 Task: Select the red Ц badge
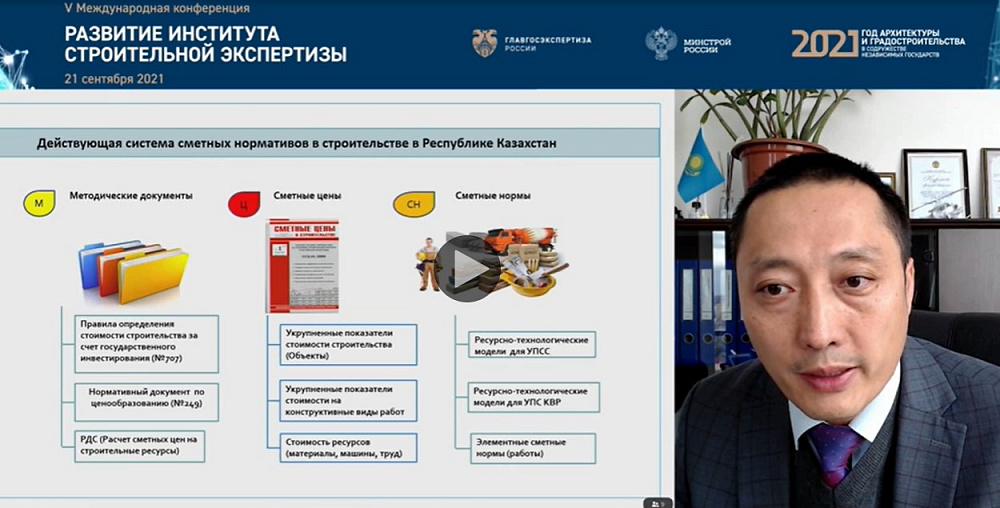[244, 204]
